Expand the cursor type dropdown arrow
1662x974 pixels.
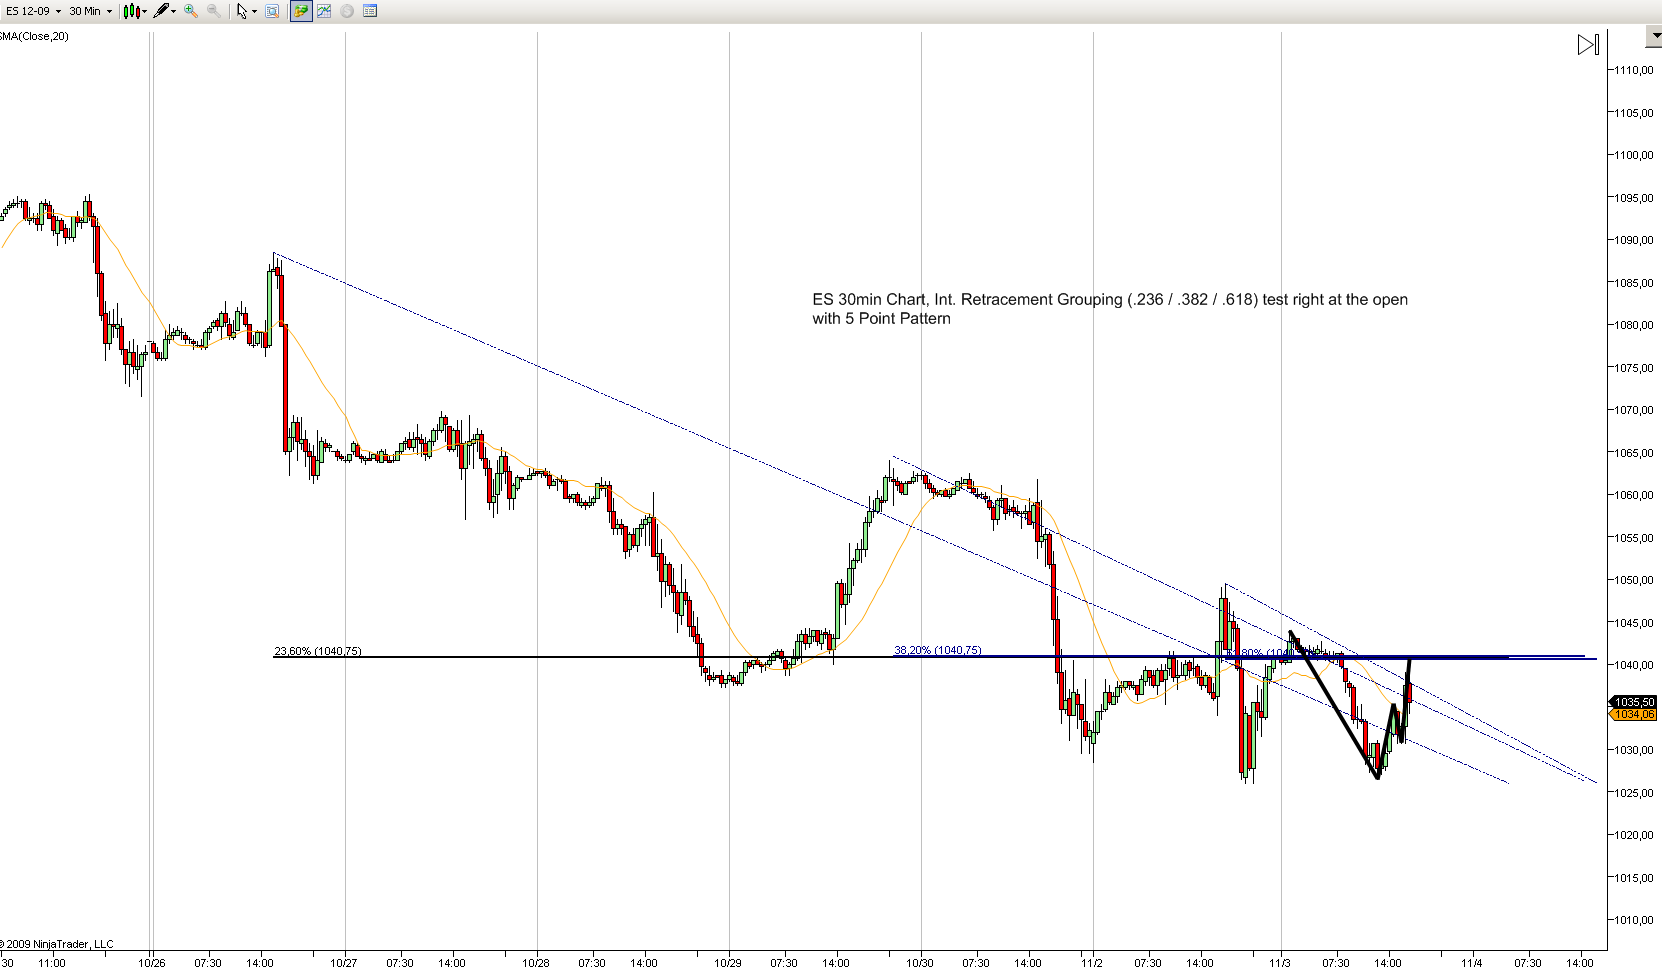click(x=254, y=11)
